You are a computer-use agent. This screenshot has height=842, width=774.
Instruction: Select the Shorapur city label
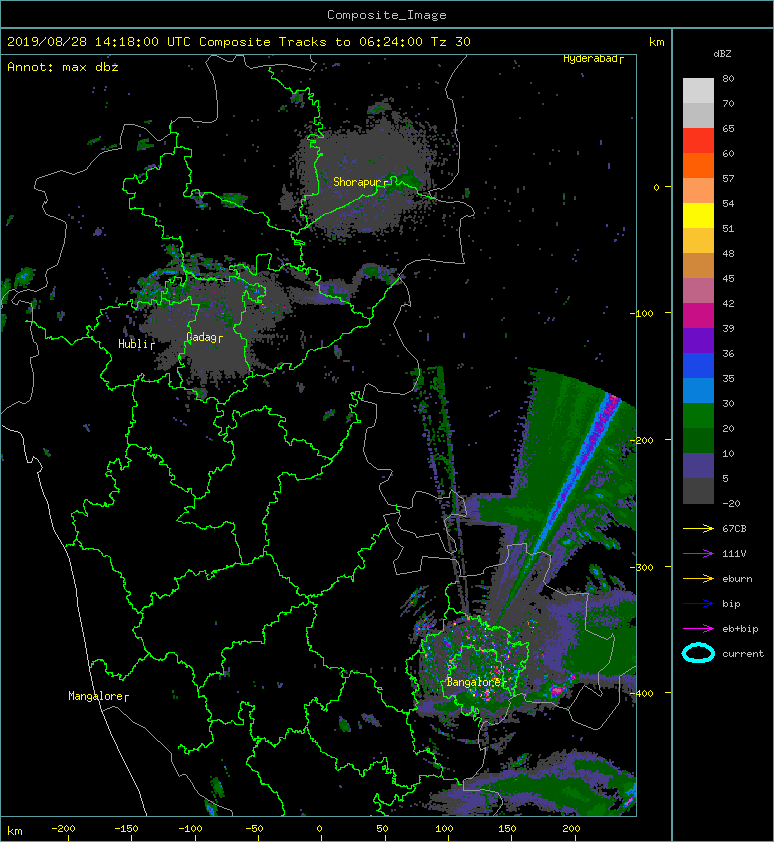[360, 182]
